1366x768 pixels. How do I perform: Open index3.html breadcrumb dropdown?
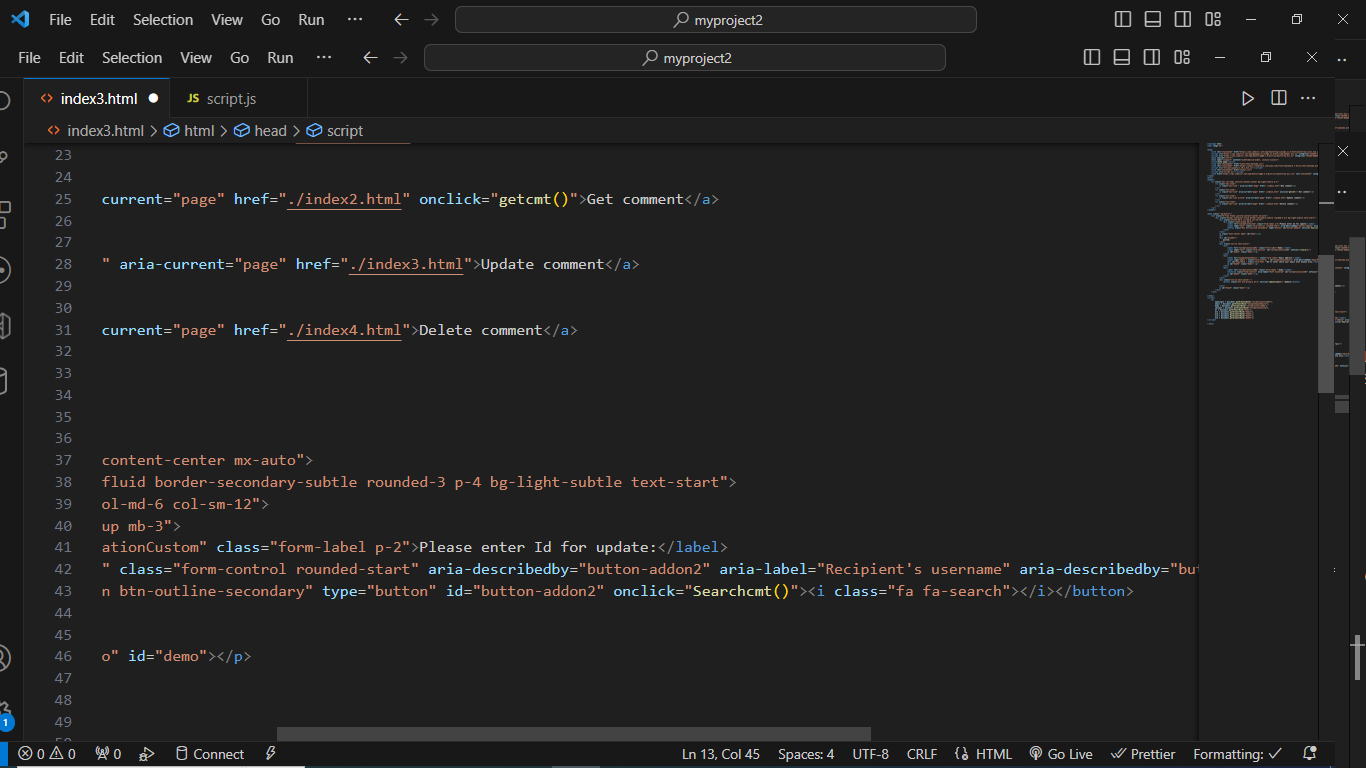106,131
